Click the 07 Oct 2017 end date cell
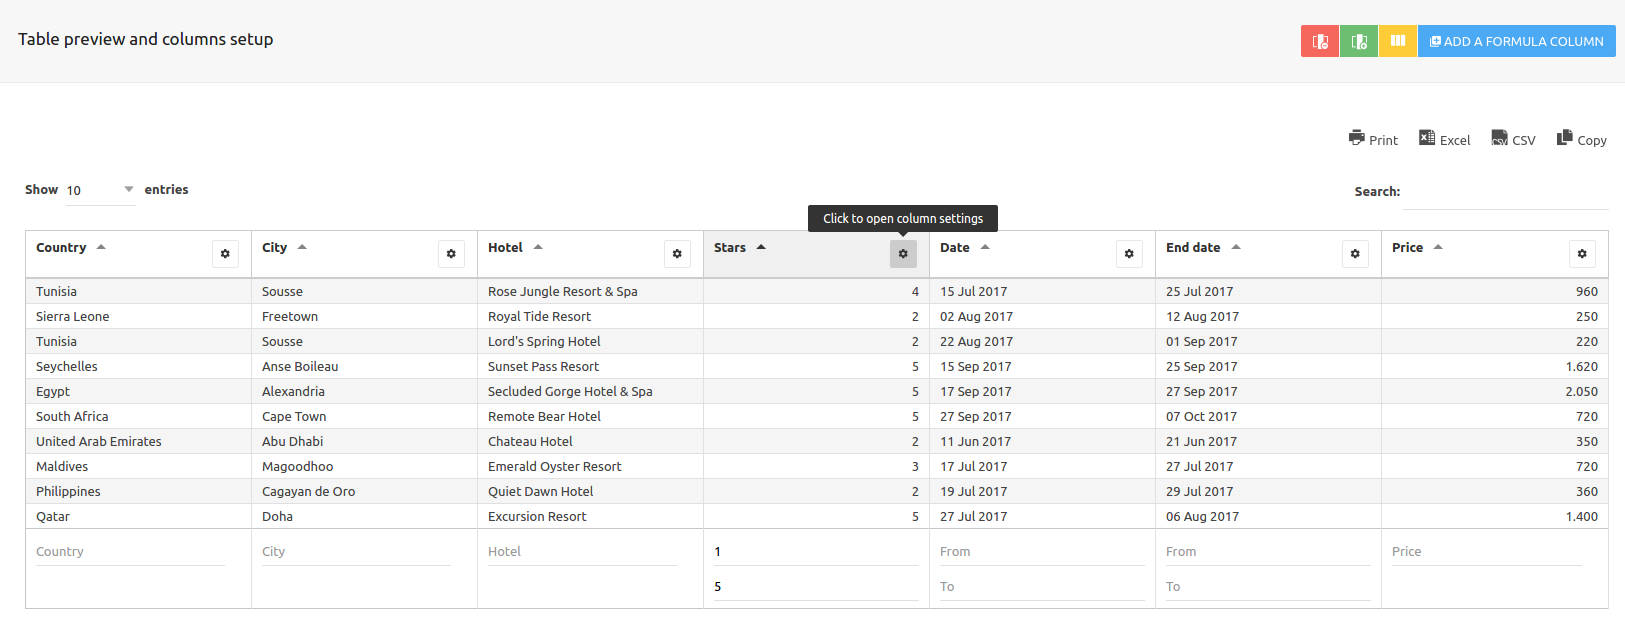The width and height of the screenshot is (1625, 619). click(x=1268, y=416)
